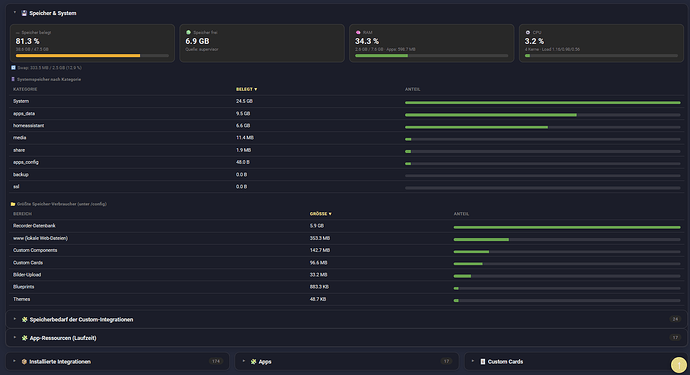This screenshot has width=690, height=375.
Task: Click the 5.9 GB size of Recorder-Datenbank
Action: click(317, 226)
